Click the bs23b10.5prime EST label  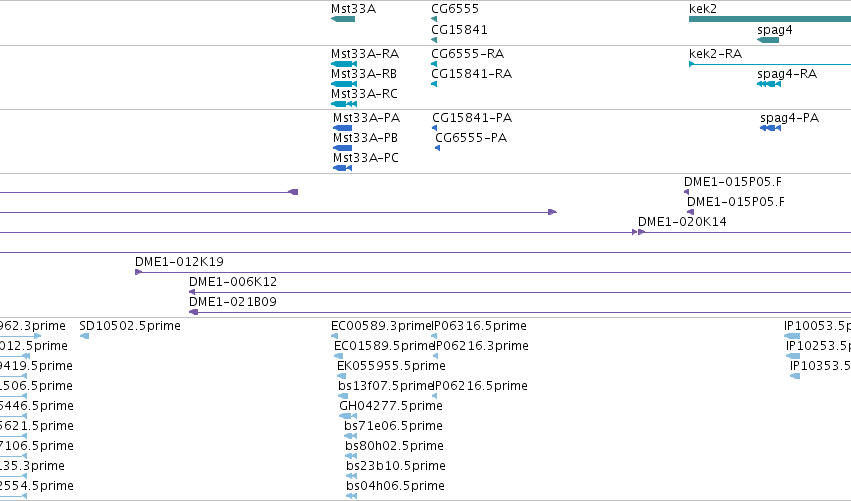pyautogui.click(x=396, y=466)
